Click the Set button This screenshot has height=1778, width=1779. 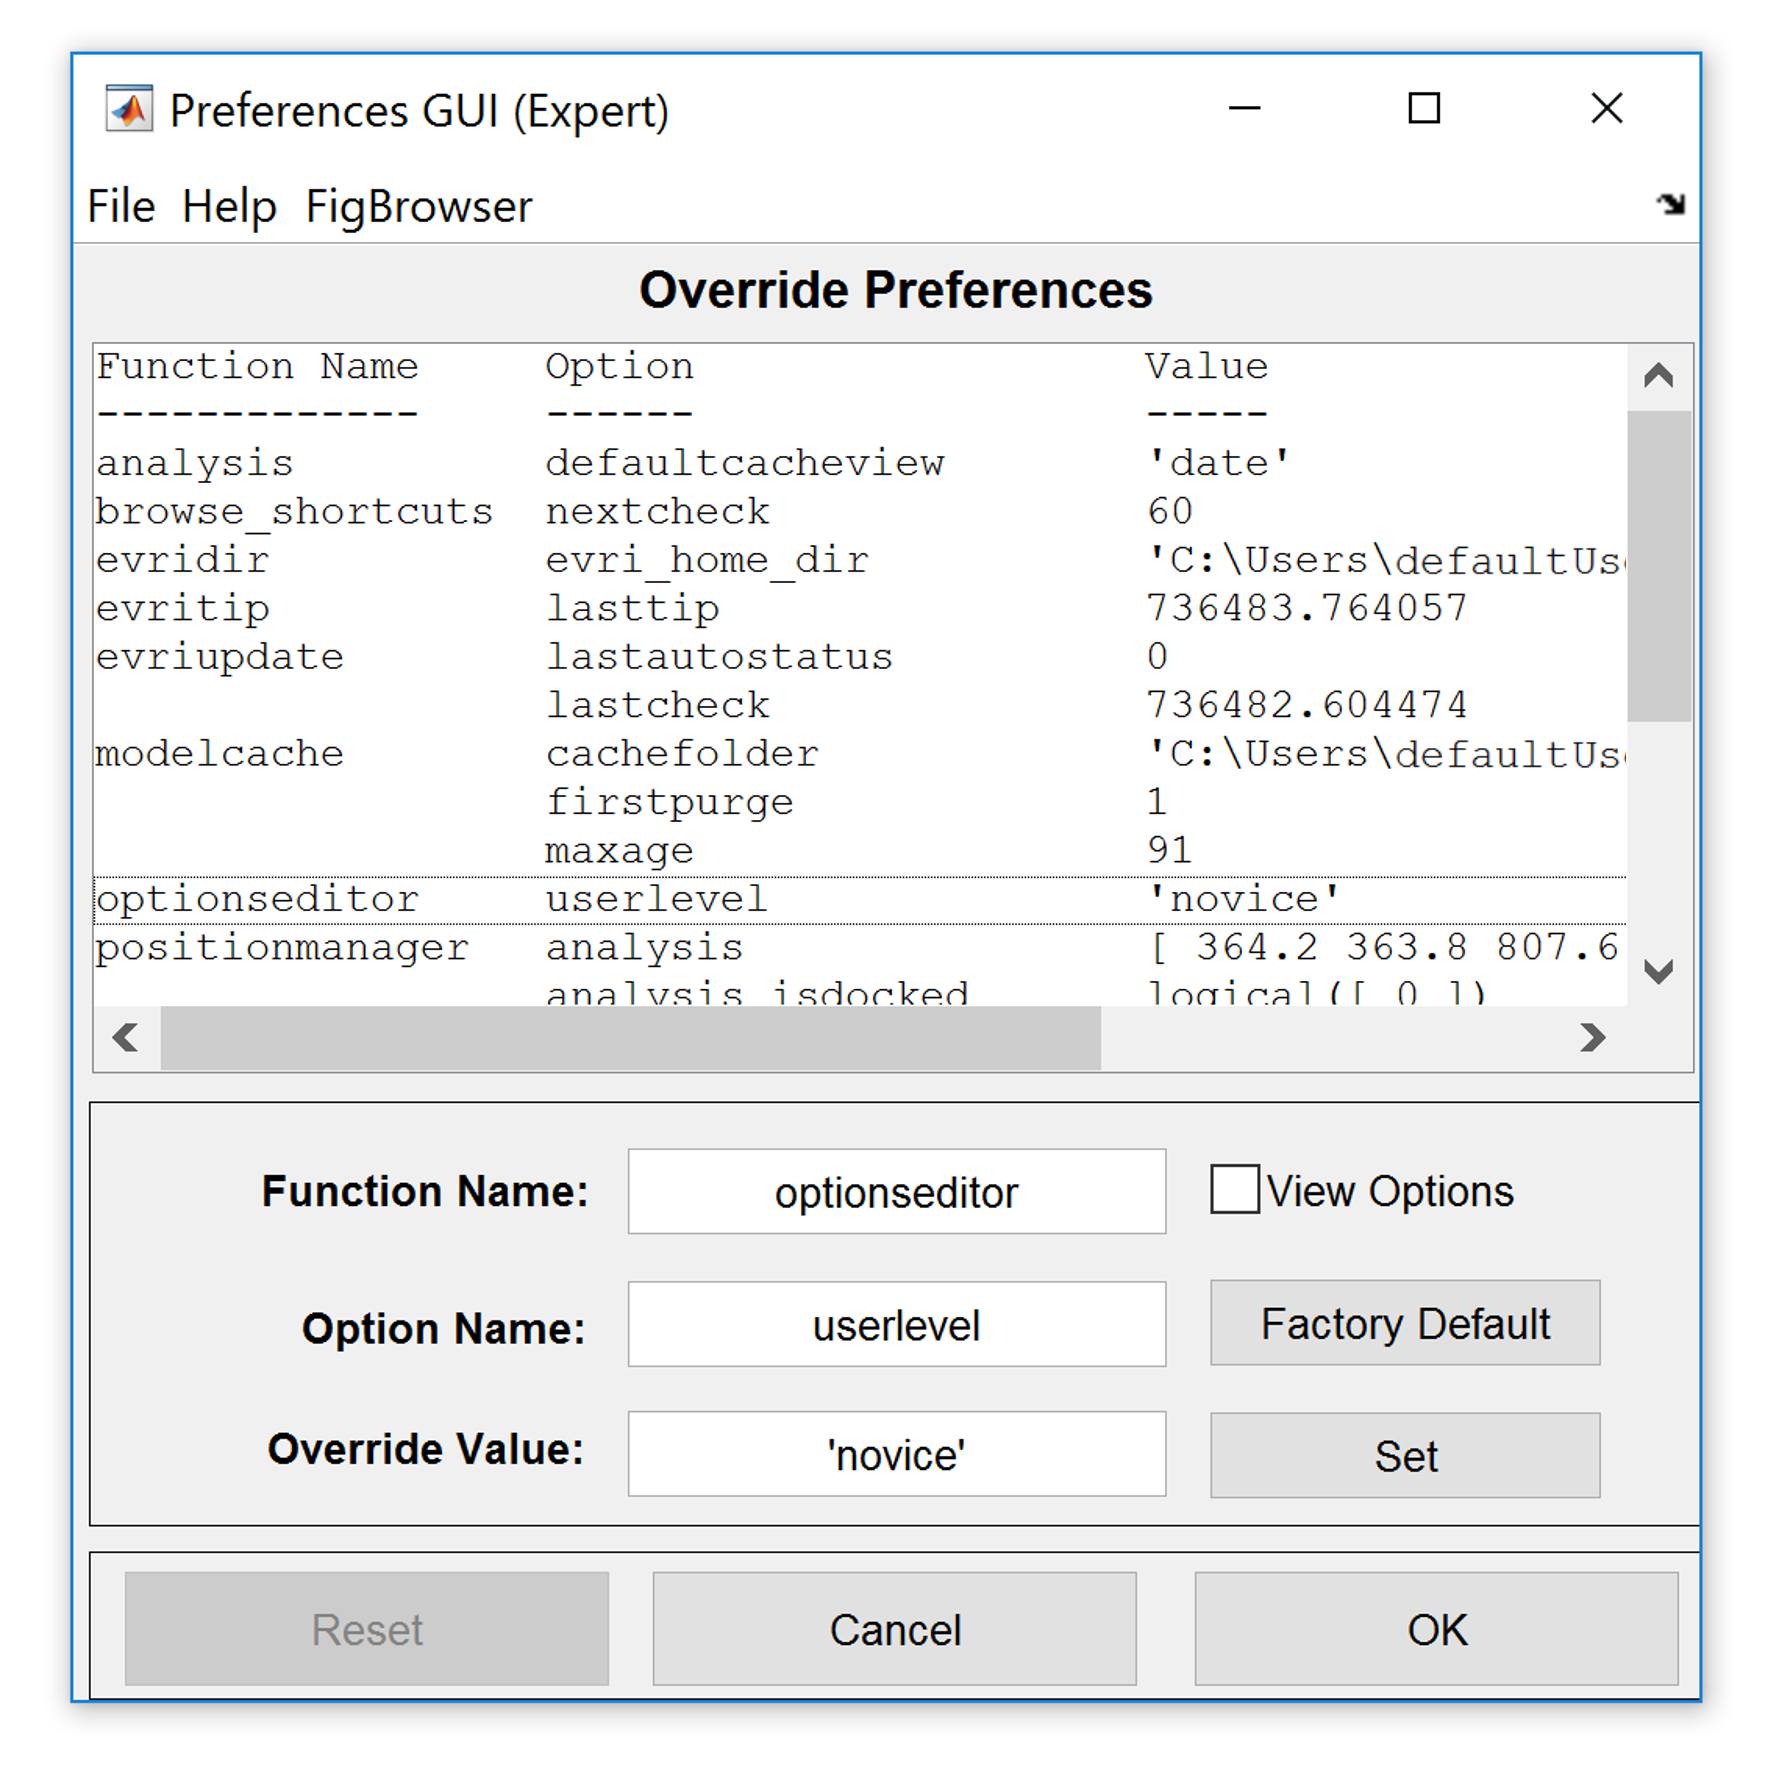click(x=1404, y=1455)
